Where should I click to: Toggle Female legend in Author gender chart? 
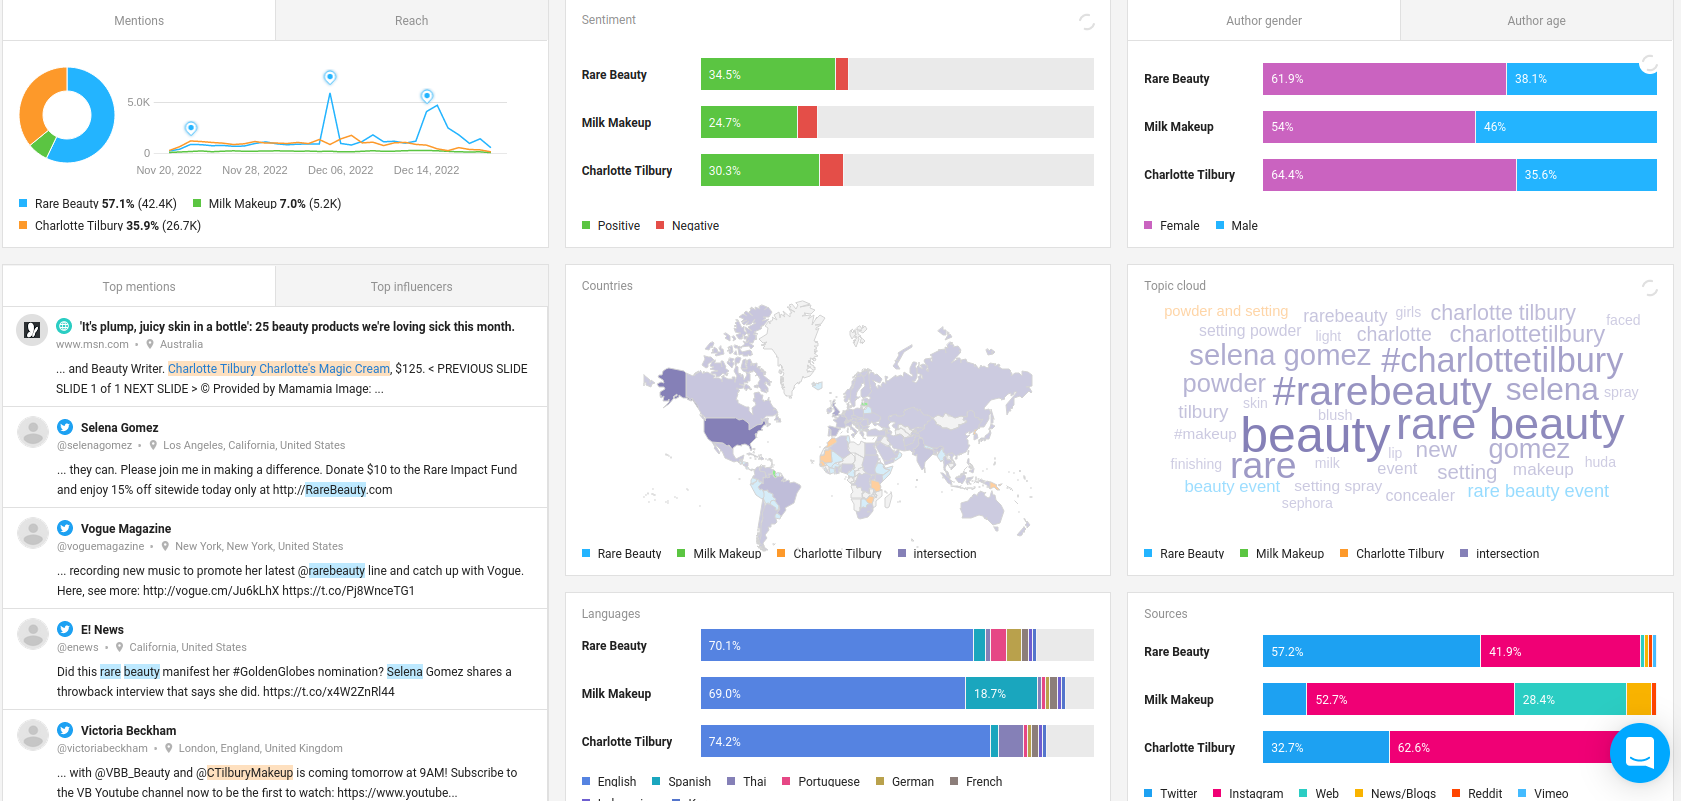(1171, 226)
